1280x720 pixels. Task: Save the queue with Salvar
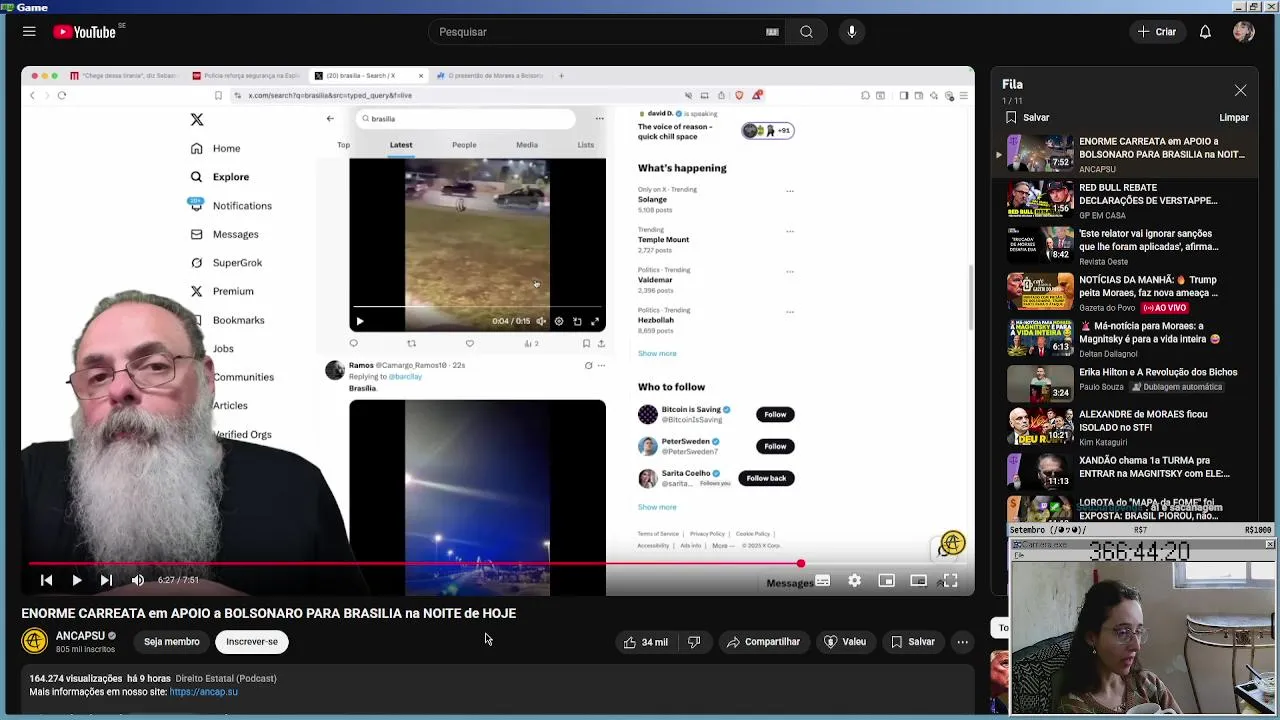pos(1027,118)
